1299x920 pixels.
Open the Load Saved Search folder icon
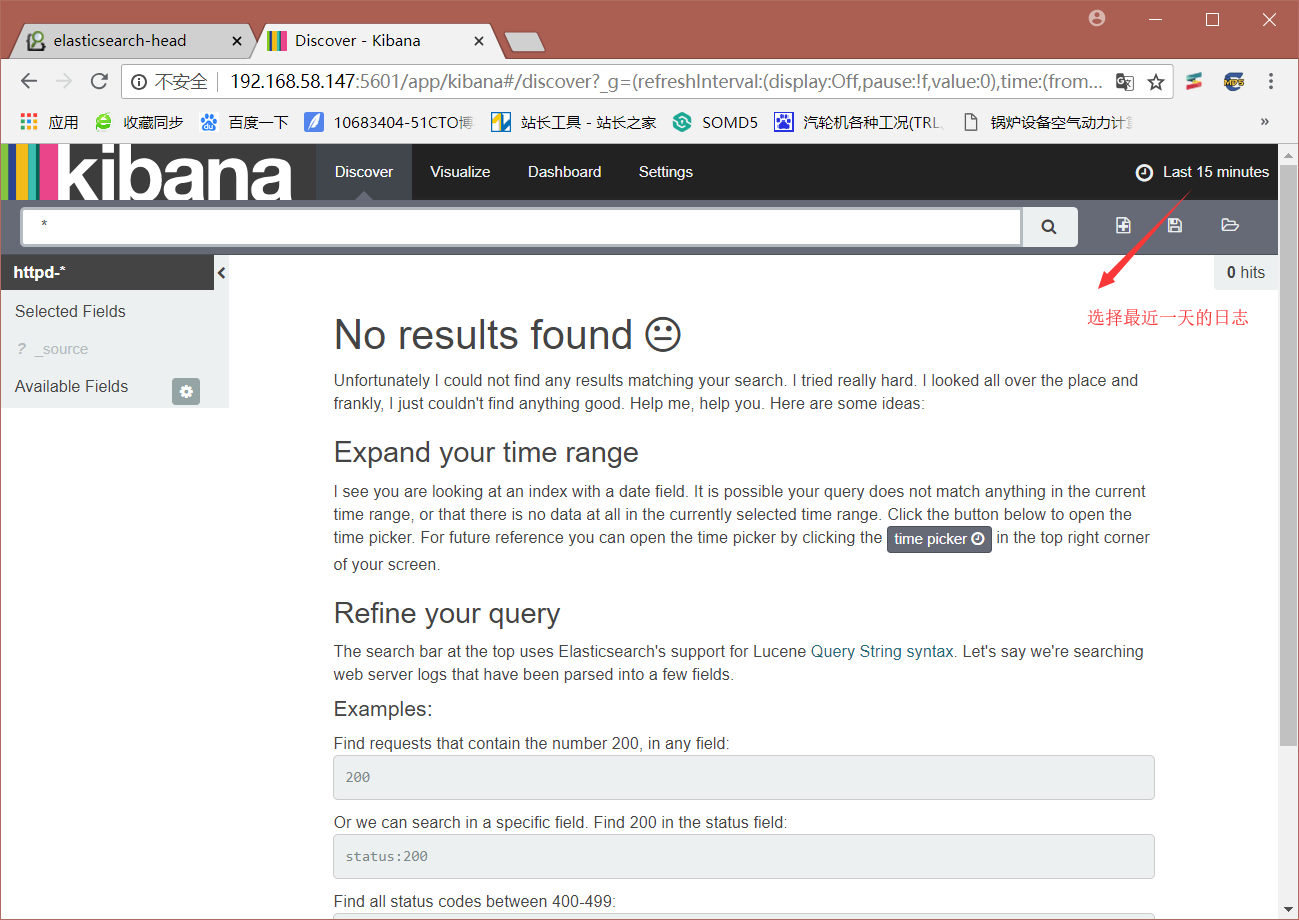point(1230,226)
